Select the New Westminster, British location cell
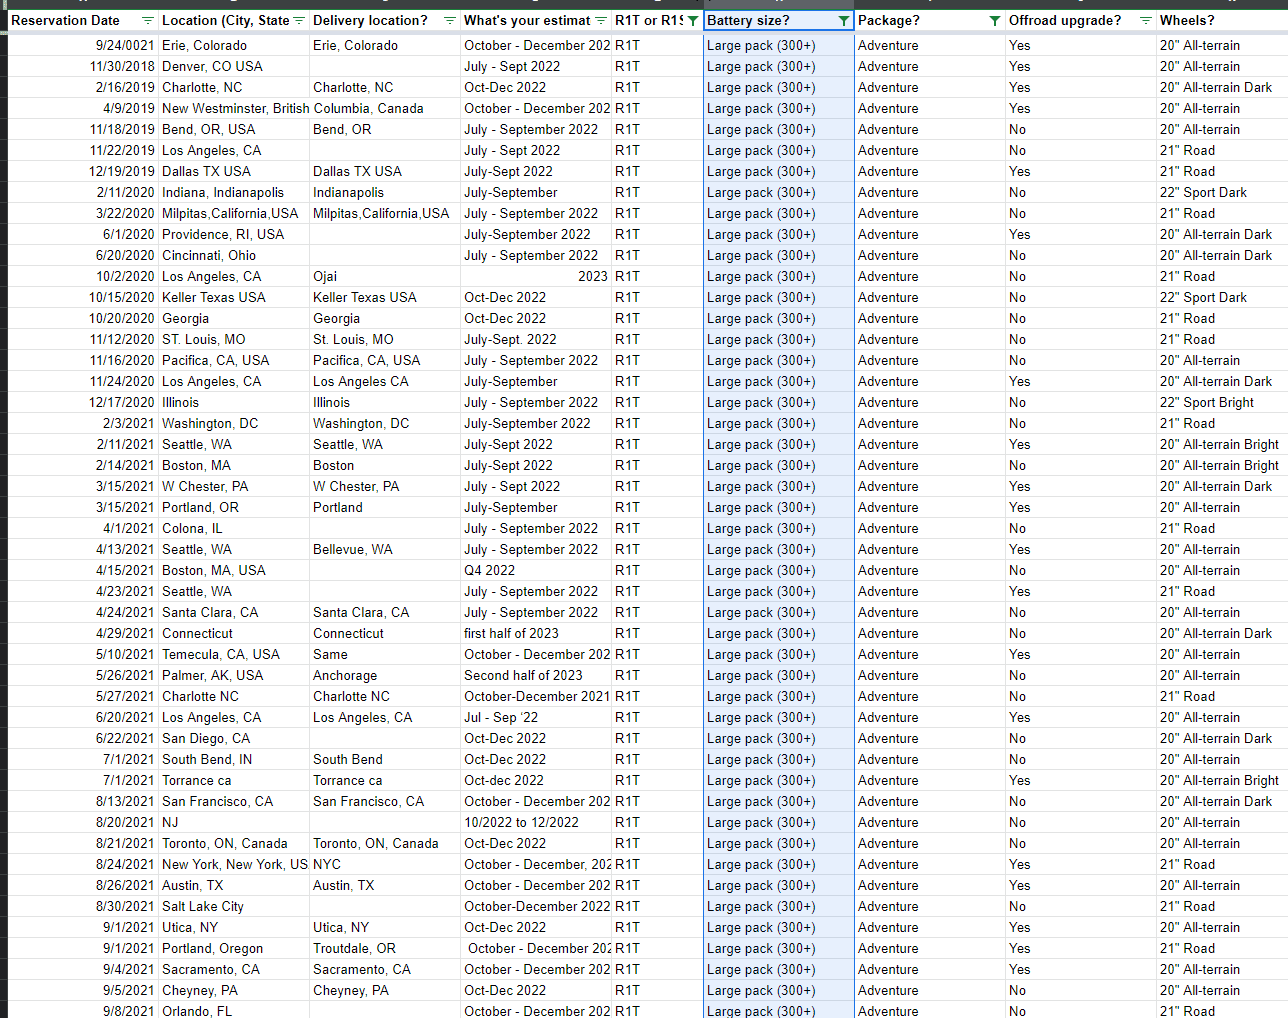The width and height of the screenshot is (1288, 1018). tap(234, 109)
